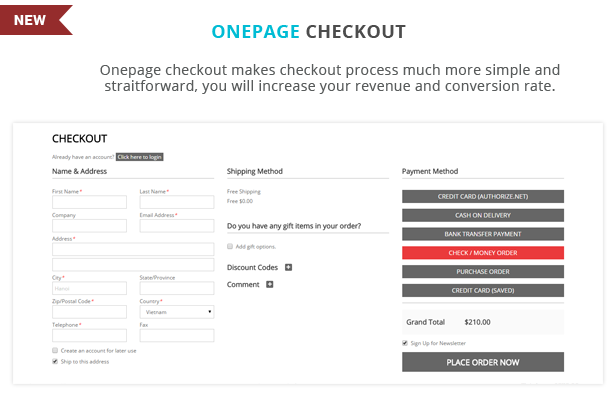The height and width of the screenshot is (407, 616).
Task: Choose Purchase Order payment method
Action: (483, 272)
